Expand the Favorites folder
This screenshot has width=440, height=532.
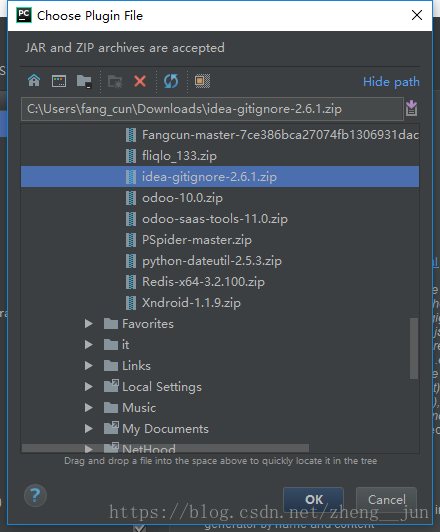tap(89, 324)
